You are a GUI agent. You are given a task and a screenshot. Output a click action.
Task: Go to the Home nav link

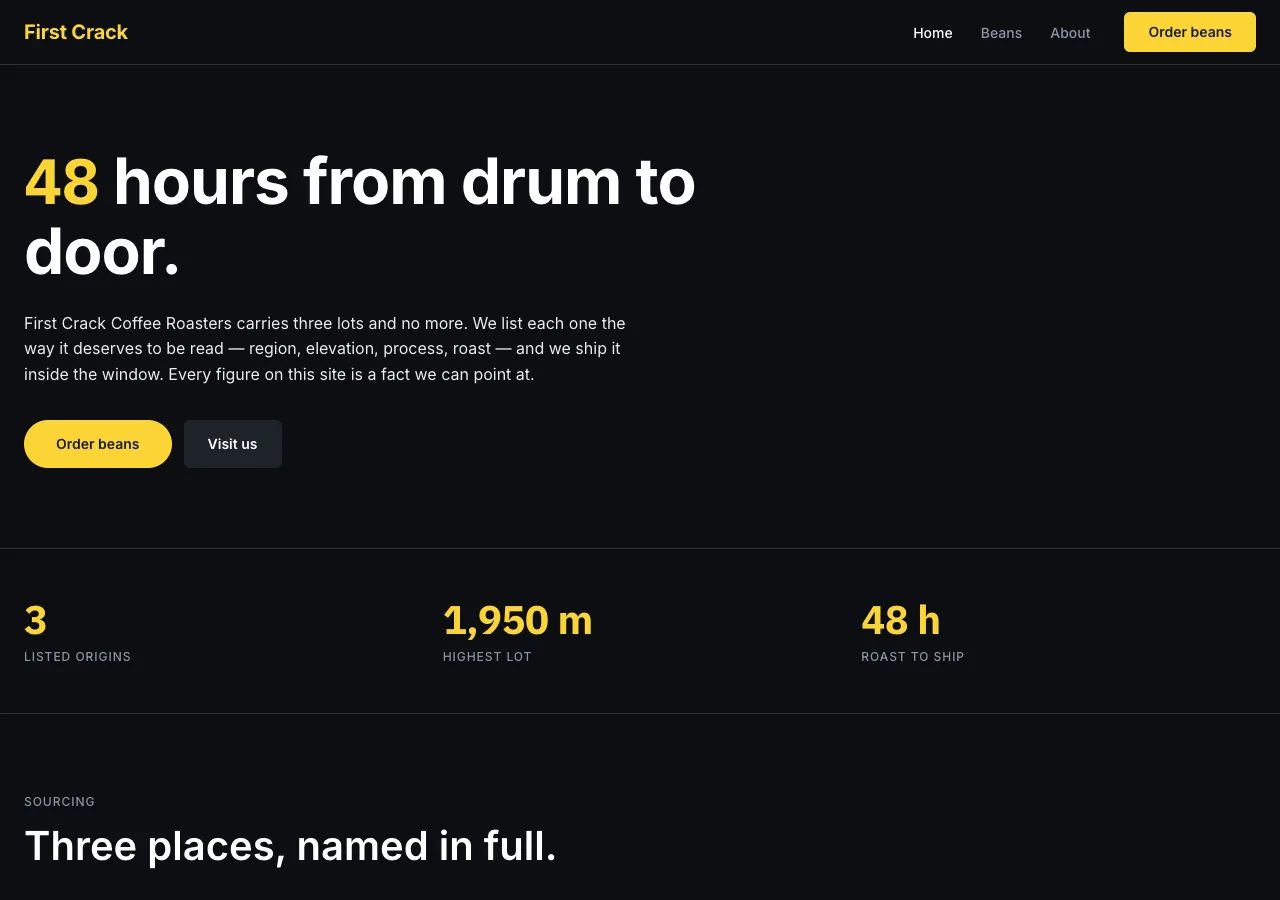click(x=932, y=33)
